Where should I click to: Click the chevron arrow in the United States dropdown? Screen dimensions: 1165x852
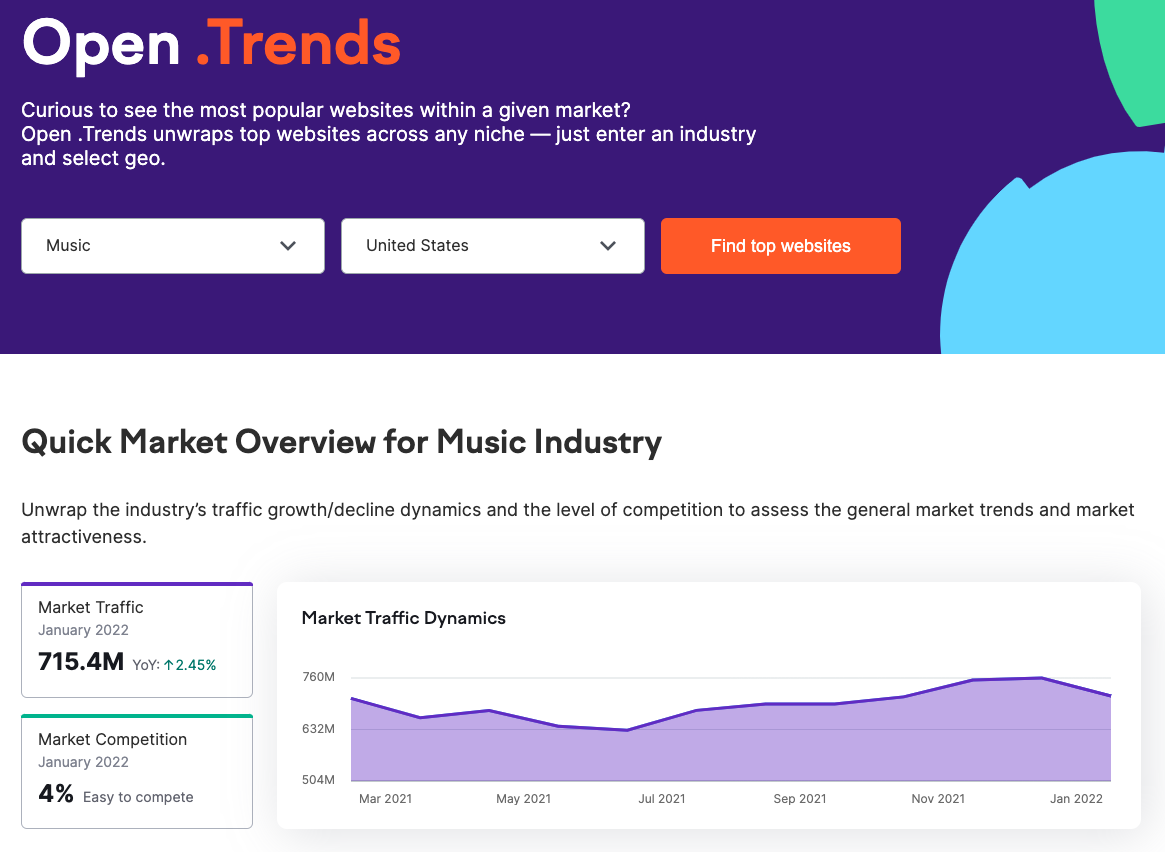pyautogui.click(x=608, y=246)
